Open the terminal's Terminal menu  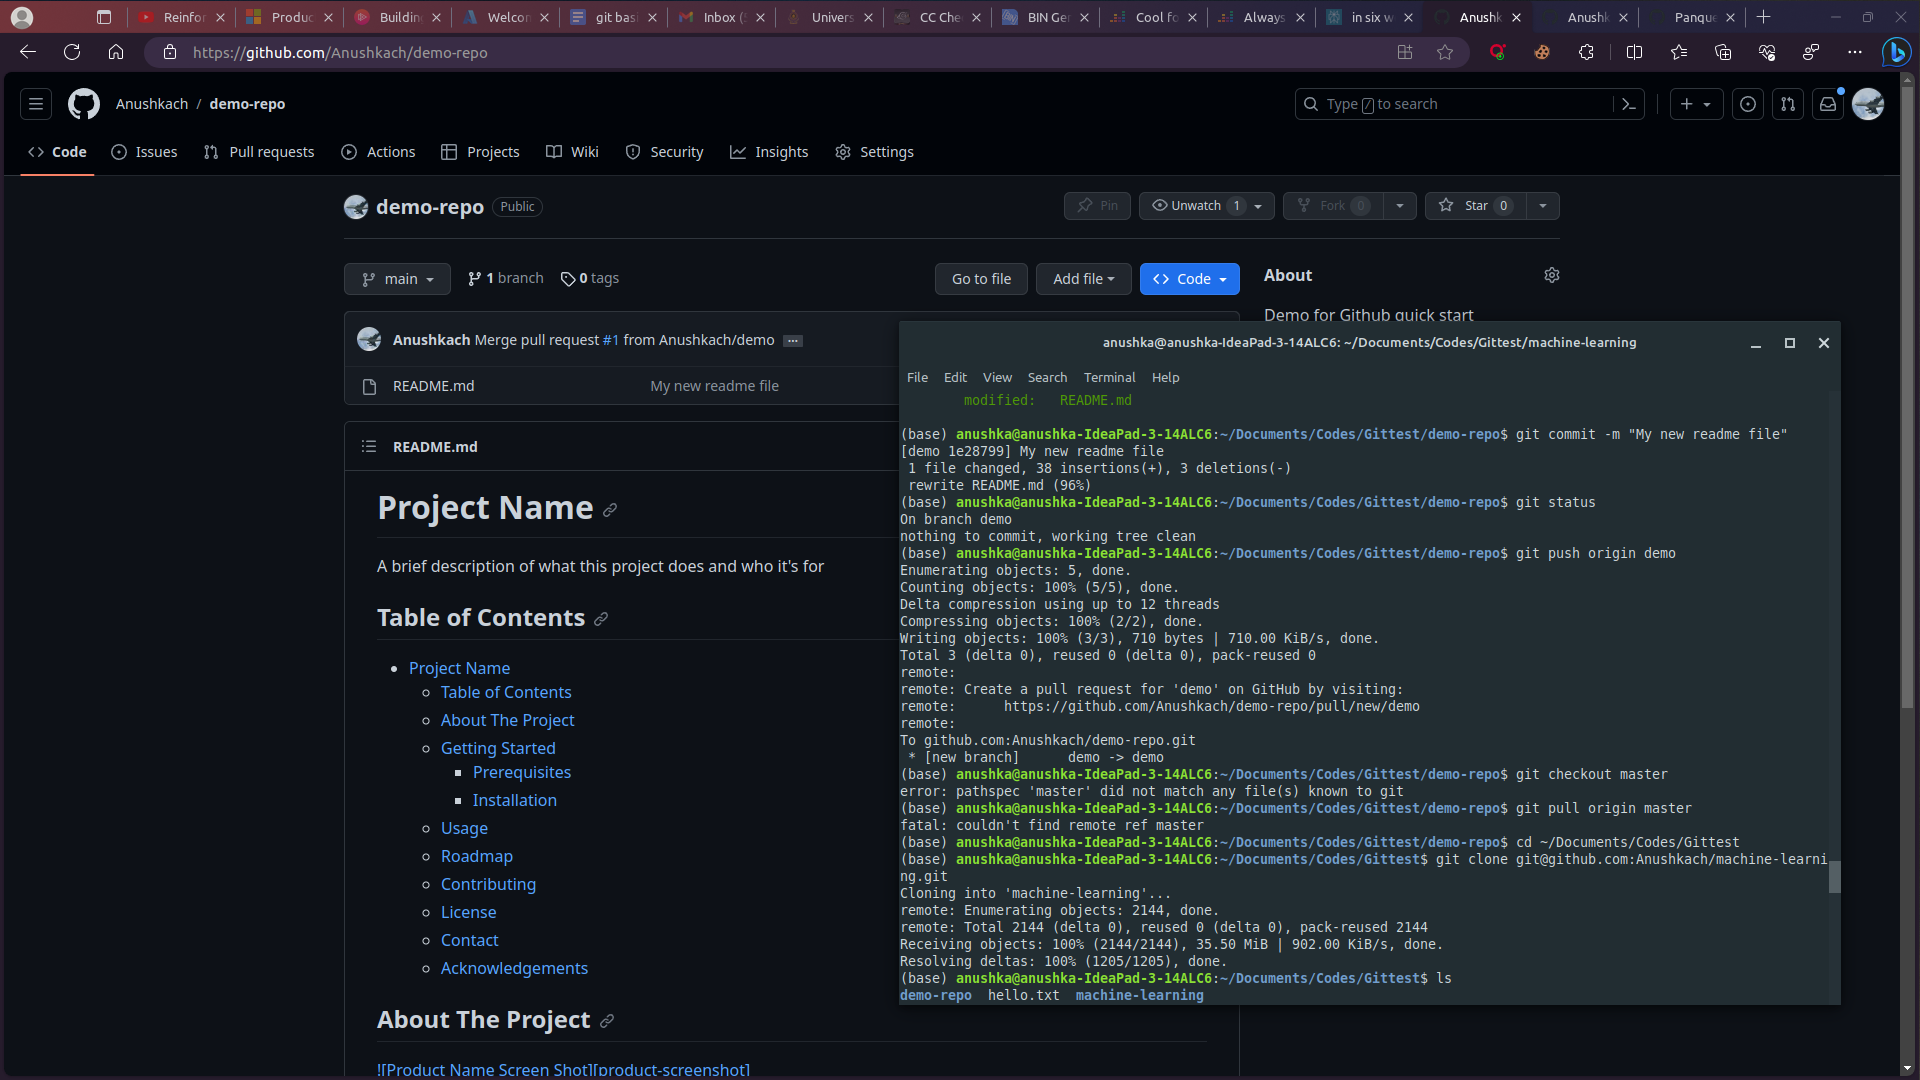[x=1109, y=378]
